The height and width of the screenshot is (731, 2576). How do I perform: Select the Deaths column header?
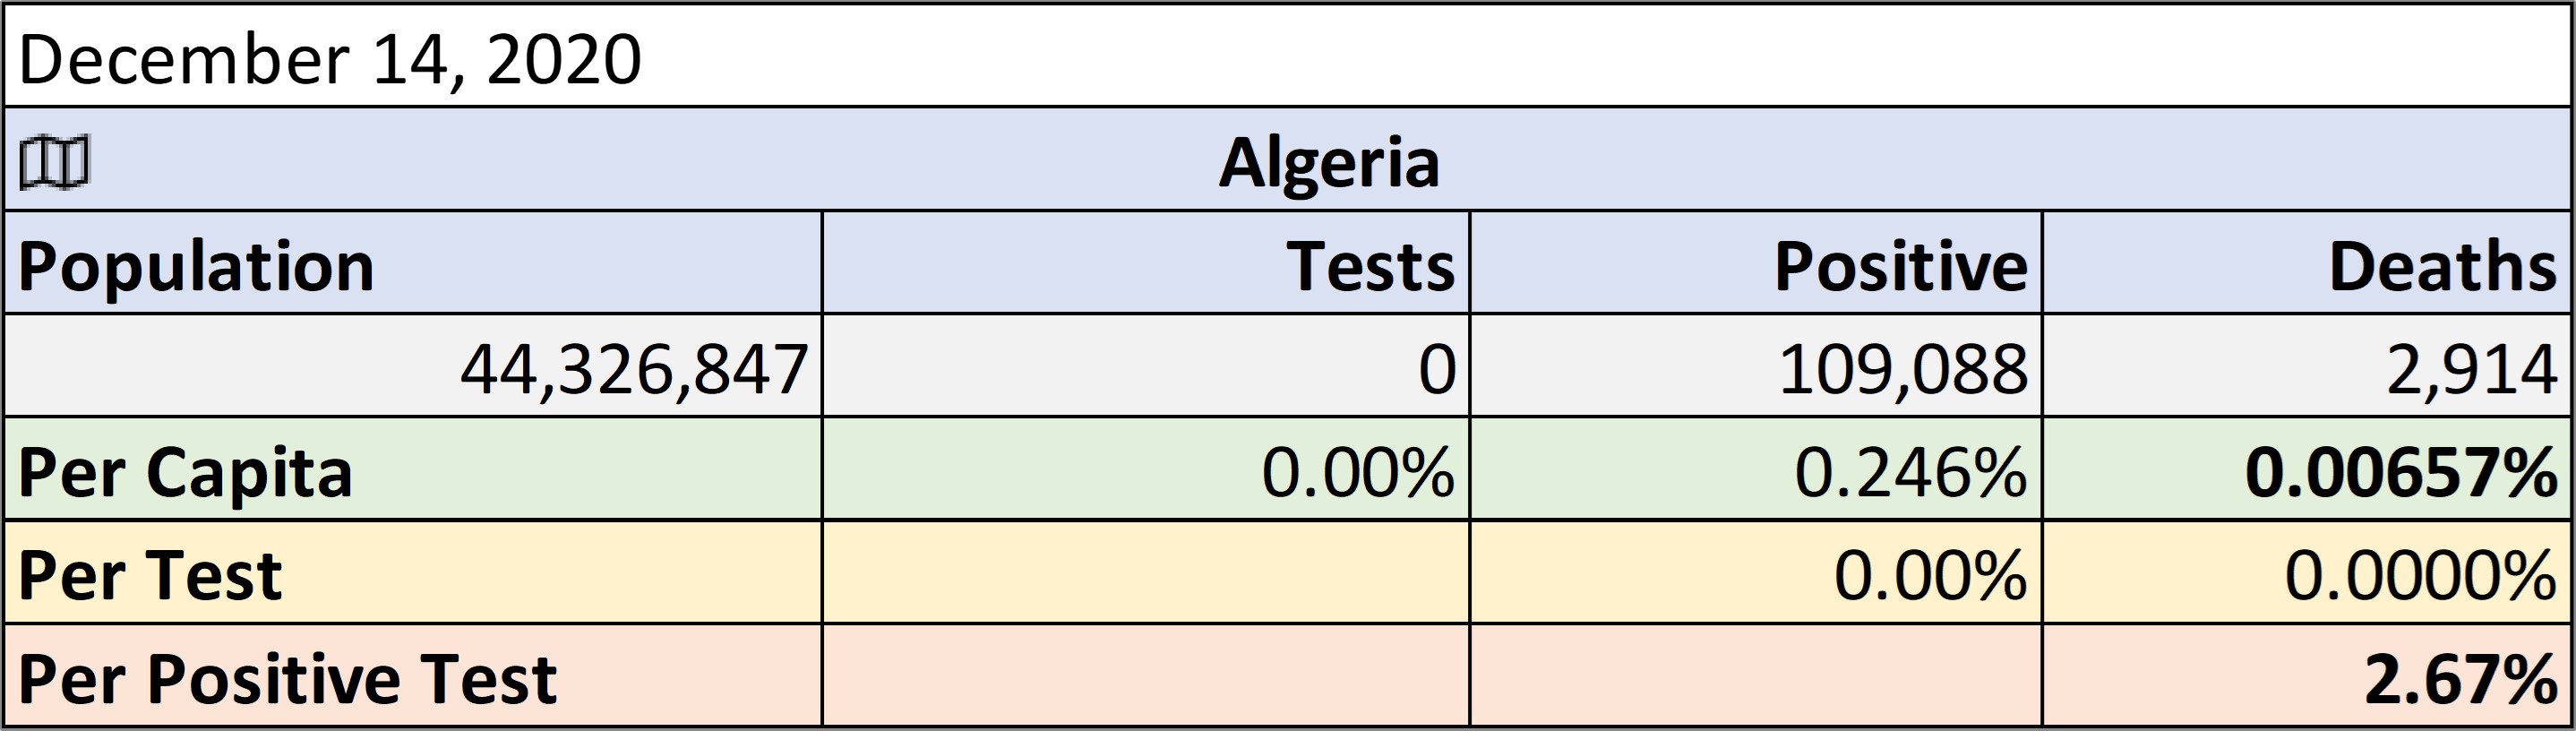pyautogui.click(x=2306, y=263)
